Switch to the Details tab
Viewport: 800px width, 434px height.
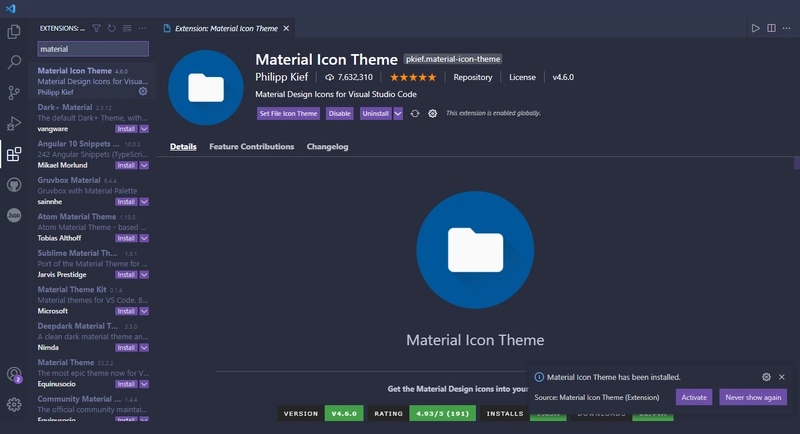pos(183,146)
